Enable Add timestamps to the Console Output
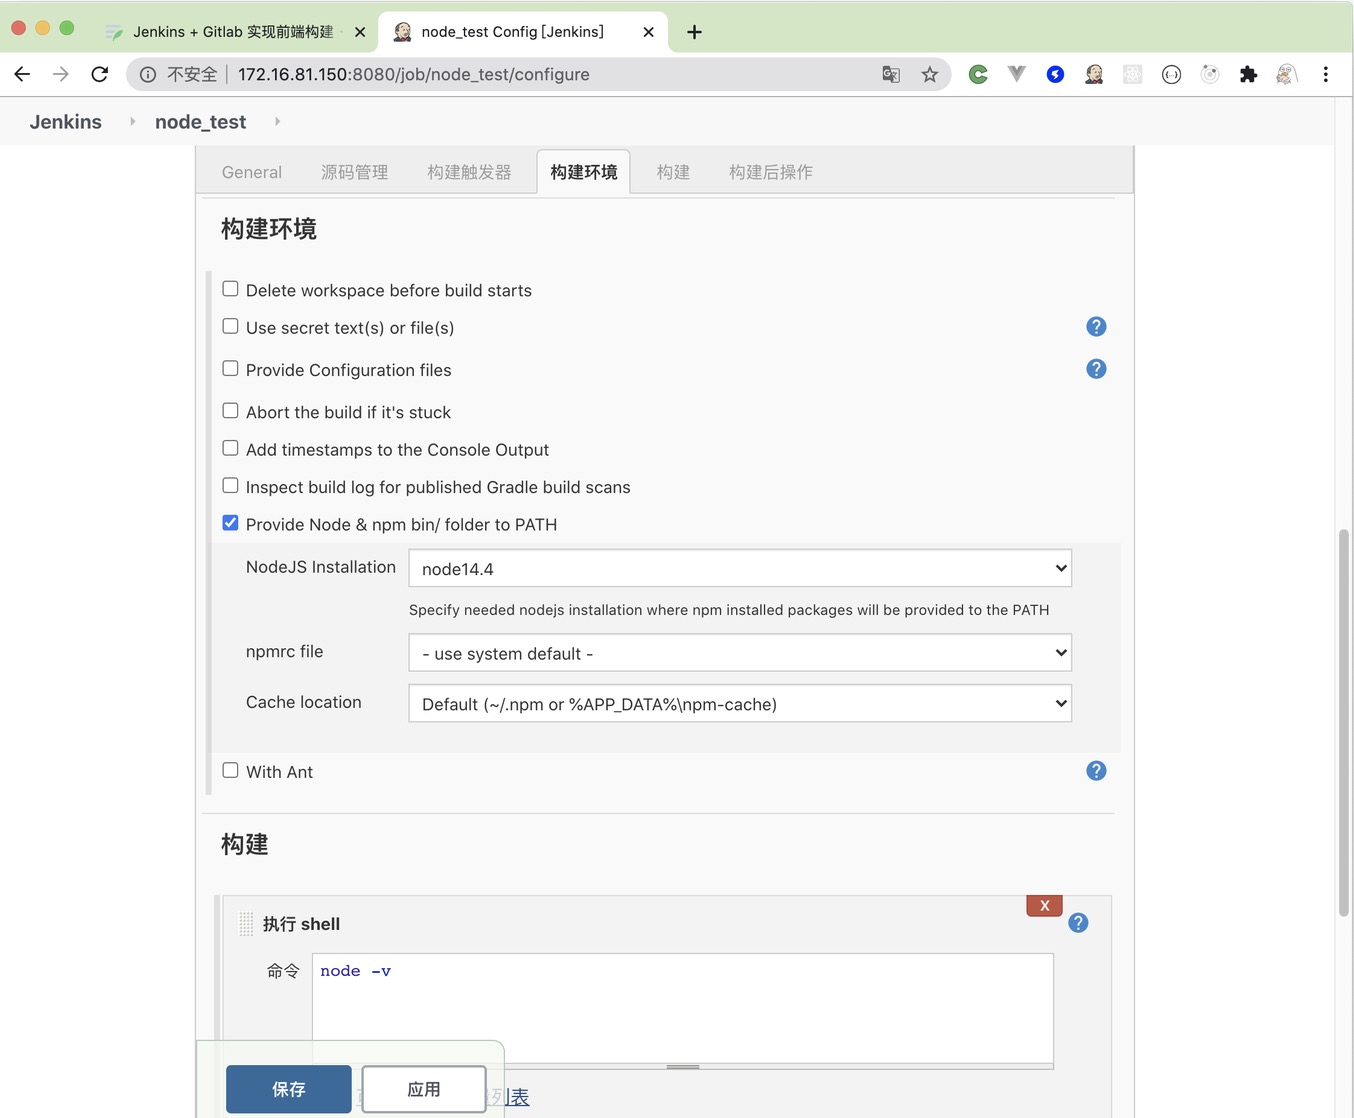Screen dimensions: 1354x1118 click(x=230, y=448)
